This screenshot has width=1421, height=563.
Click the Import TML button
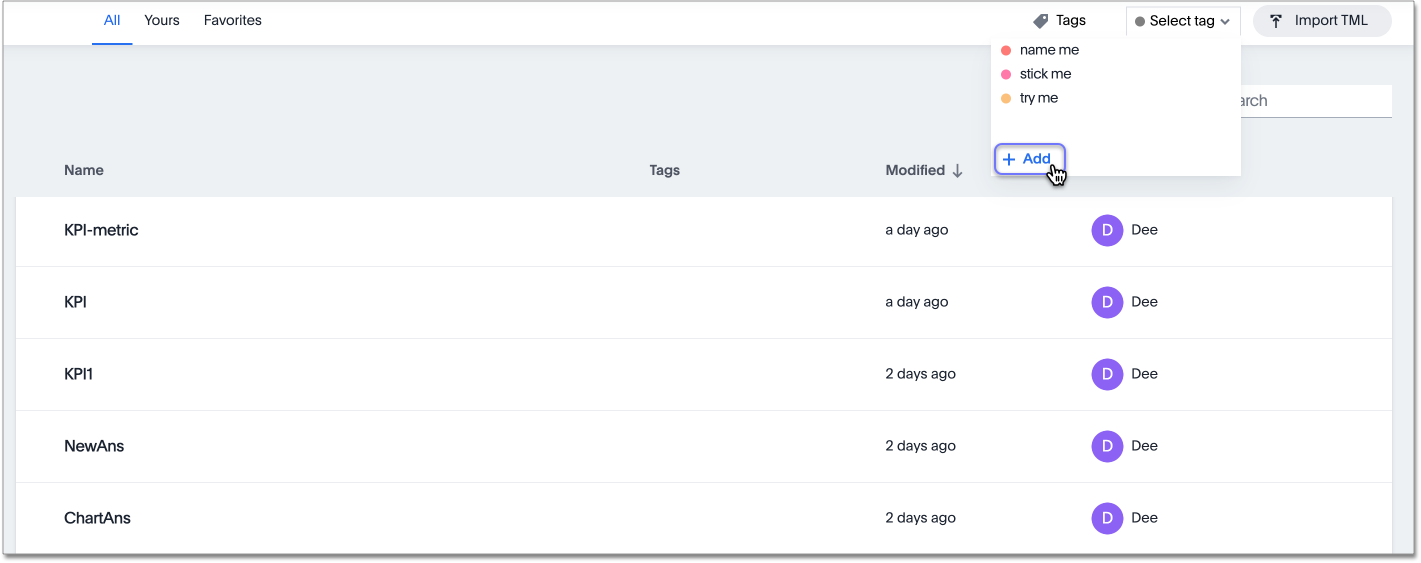coord(1322,21)
